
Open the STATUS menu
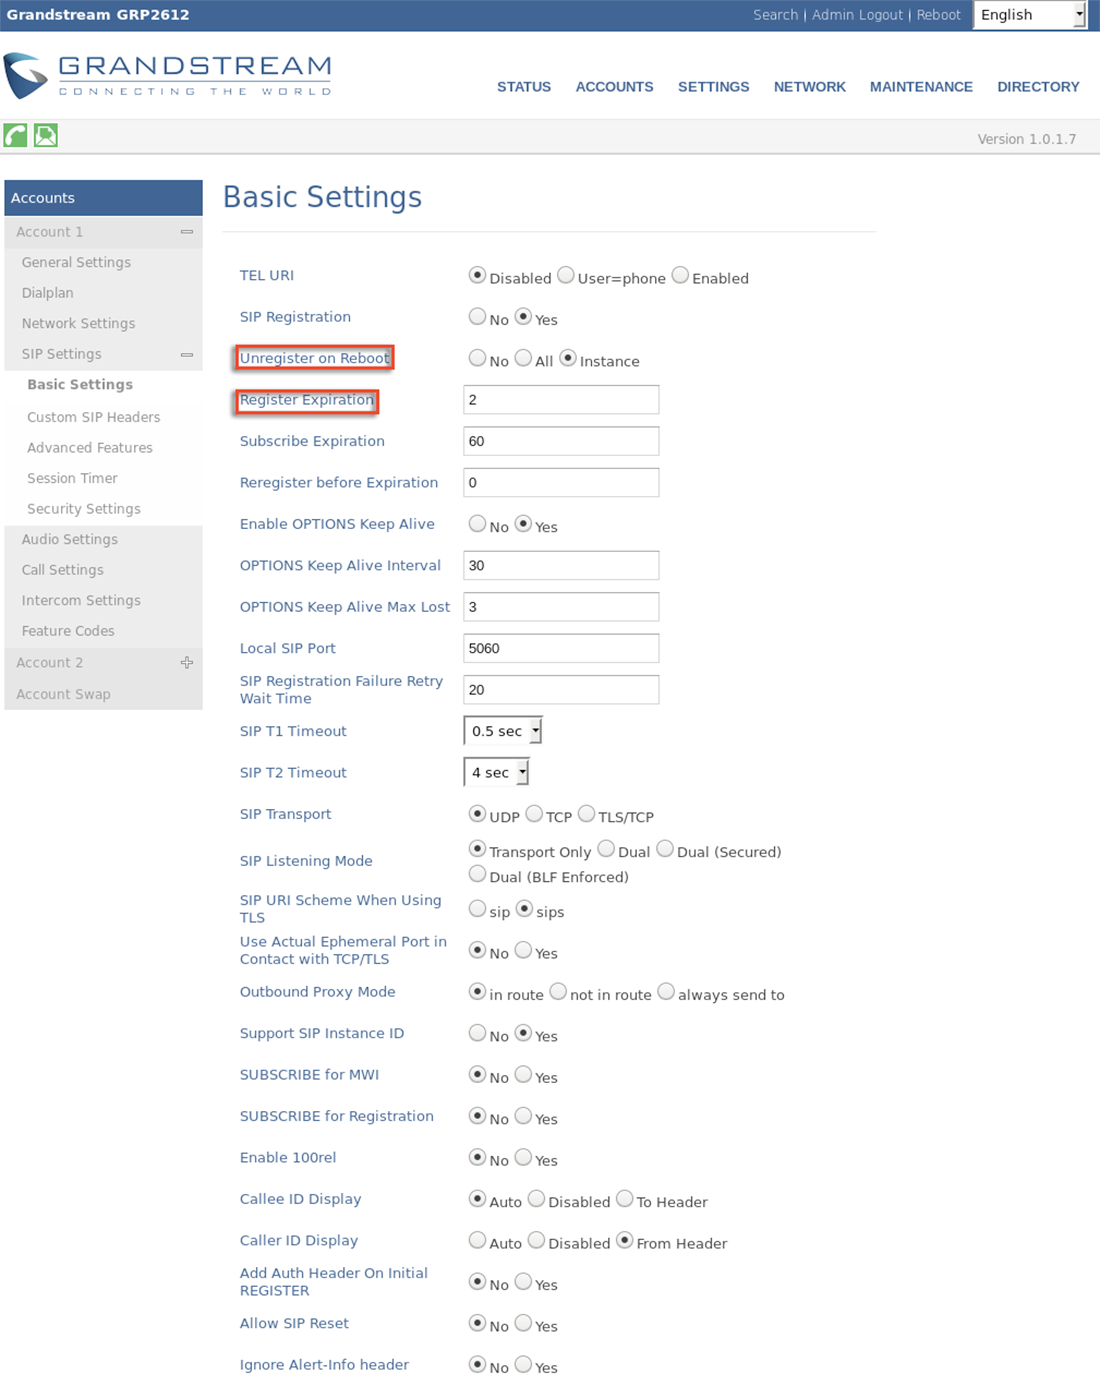[524, 87]
